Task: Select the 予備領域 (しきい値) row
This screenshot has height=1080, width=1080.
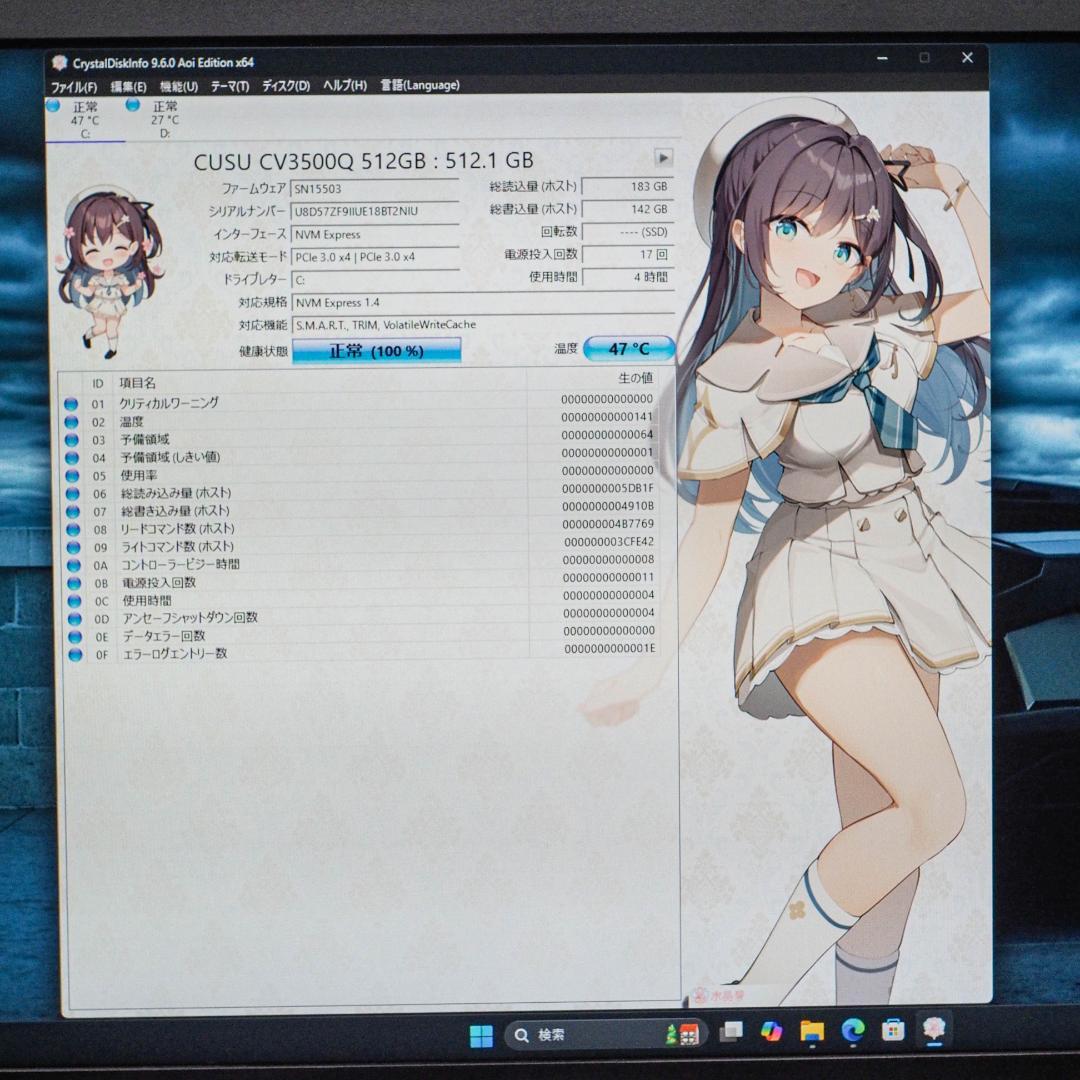Action: click(x=358, y=456)
